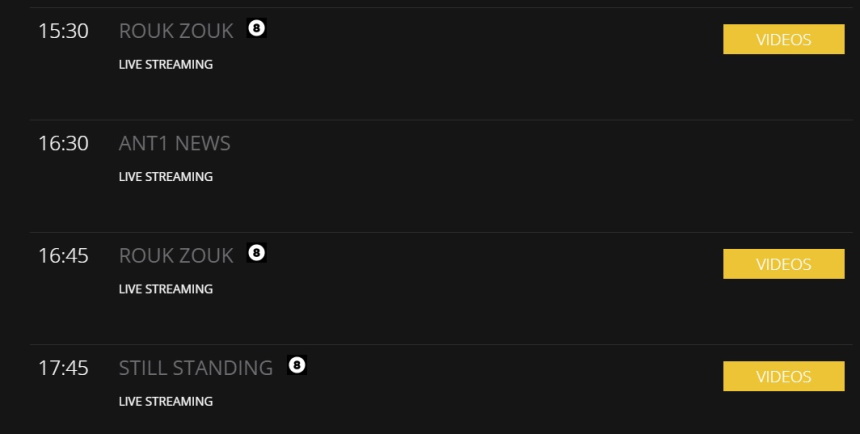This screenshot has height=434, width=860.
Task: Click the age rating 8 icon beside 15:30 Rouk Zouk
Action: click(257, 29)
